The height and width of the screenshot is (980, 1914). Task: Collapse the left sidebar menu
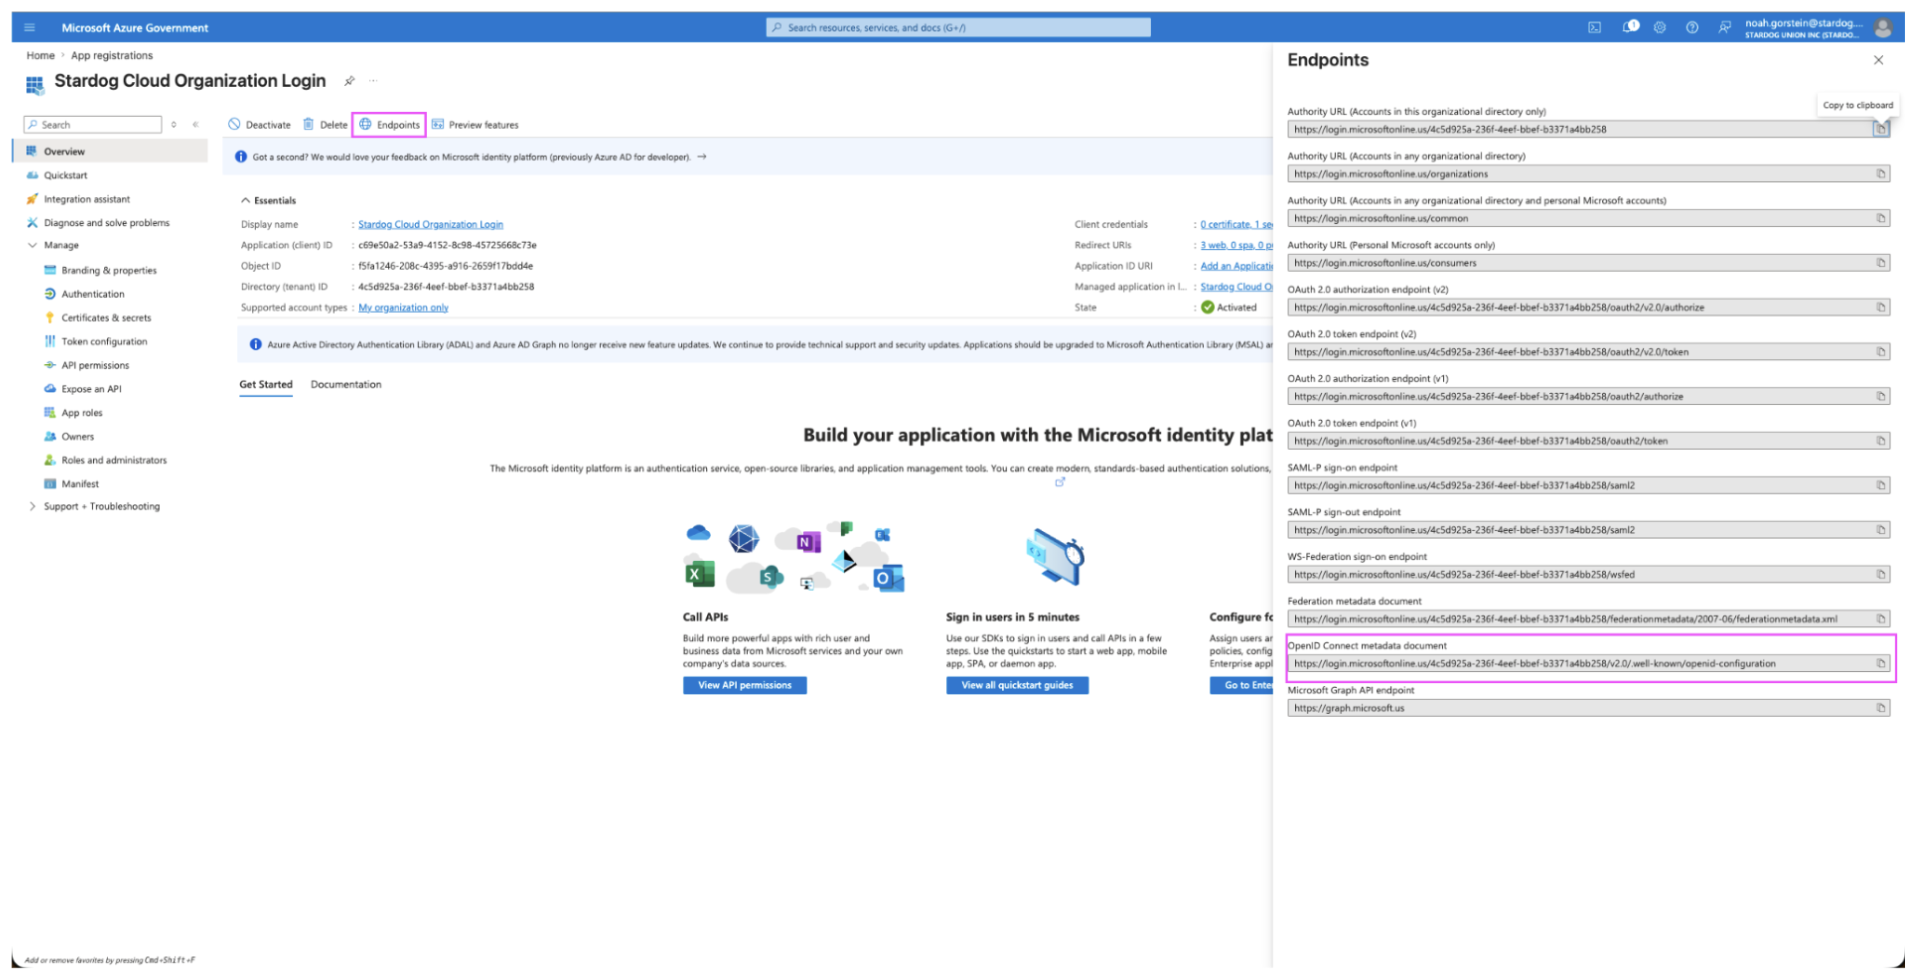click(195, 124)
